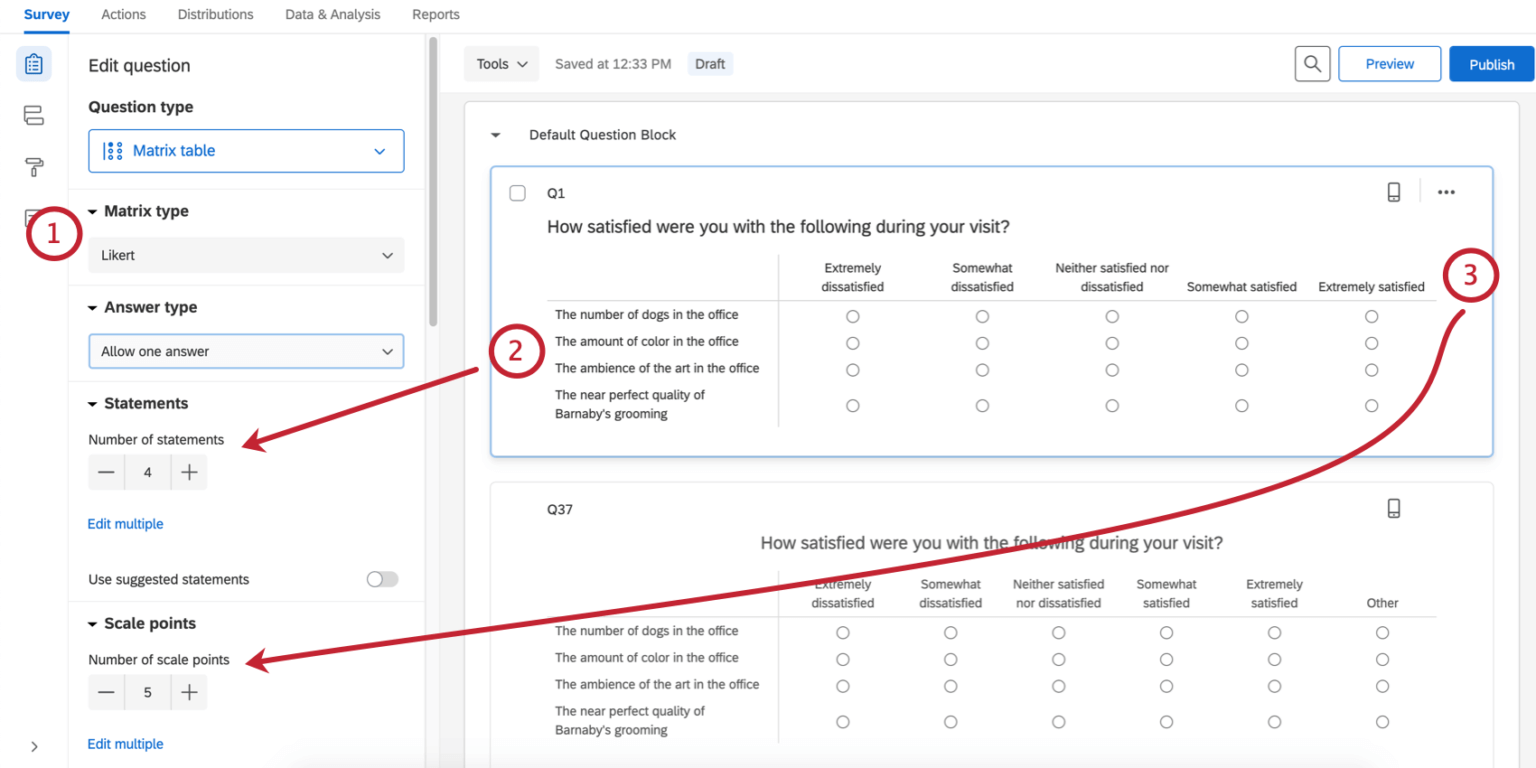Open the Survey flow panel icon
The image size is (1536, 768).
pyautogui.click(x=34, y=115)
